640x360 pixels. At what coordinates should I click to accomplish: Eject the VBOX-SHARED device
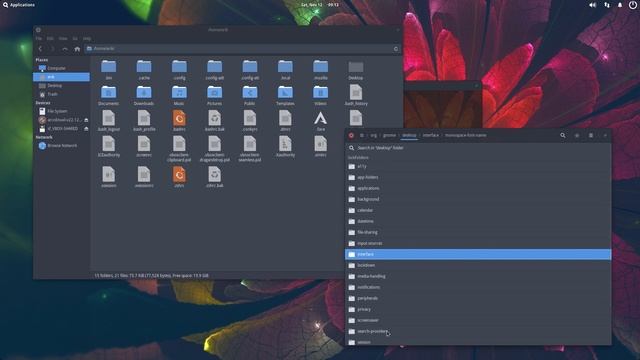pyautogui.click(x=86, y=129)
